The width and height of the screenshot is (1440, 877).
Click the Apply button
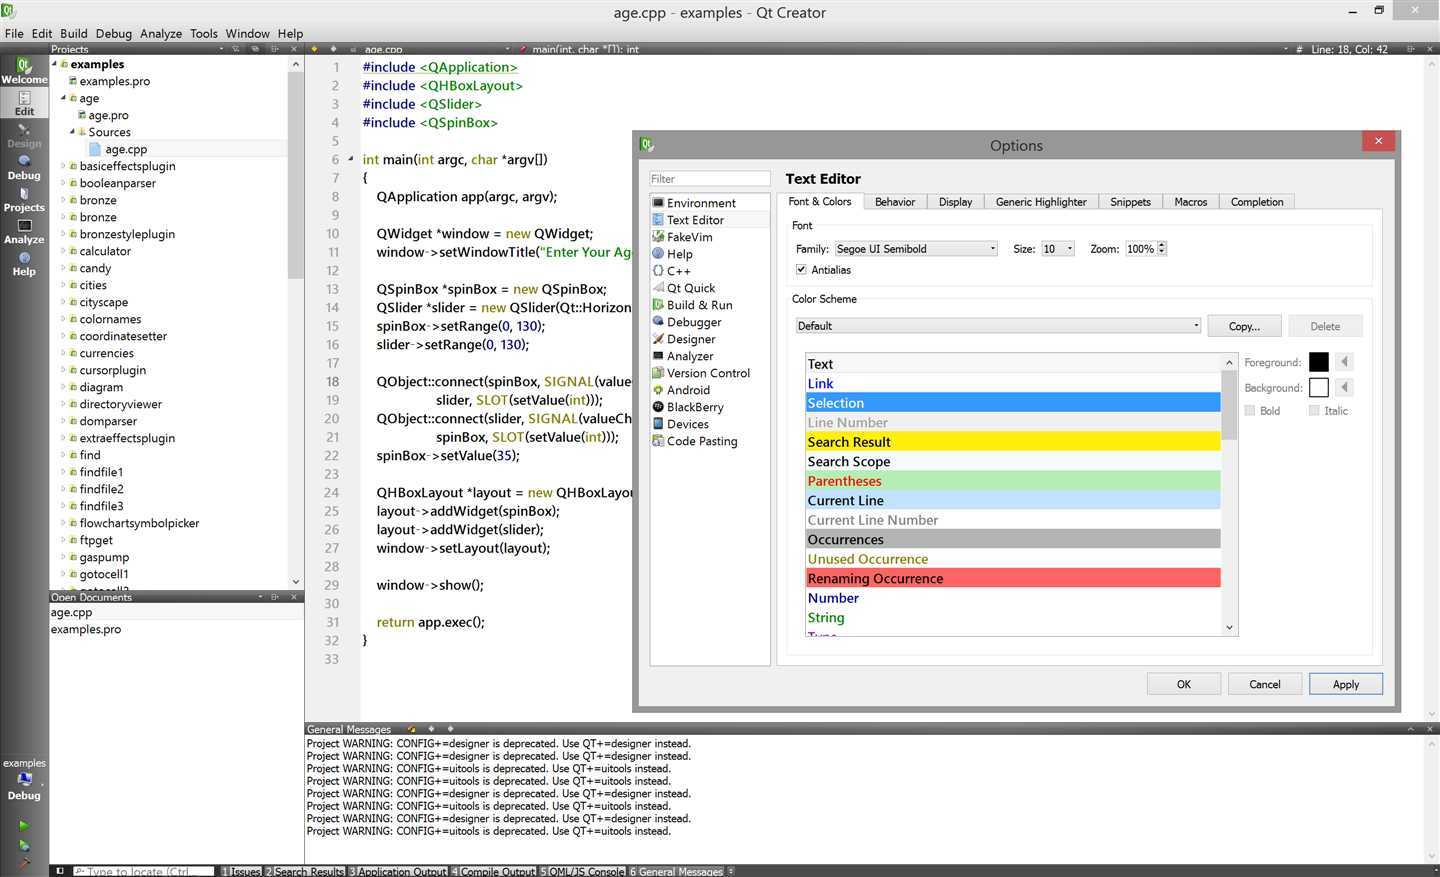pyautogui.click(x=1346, y=684)
